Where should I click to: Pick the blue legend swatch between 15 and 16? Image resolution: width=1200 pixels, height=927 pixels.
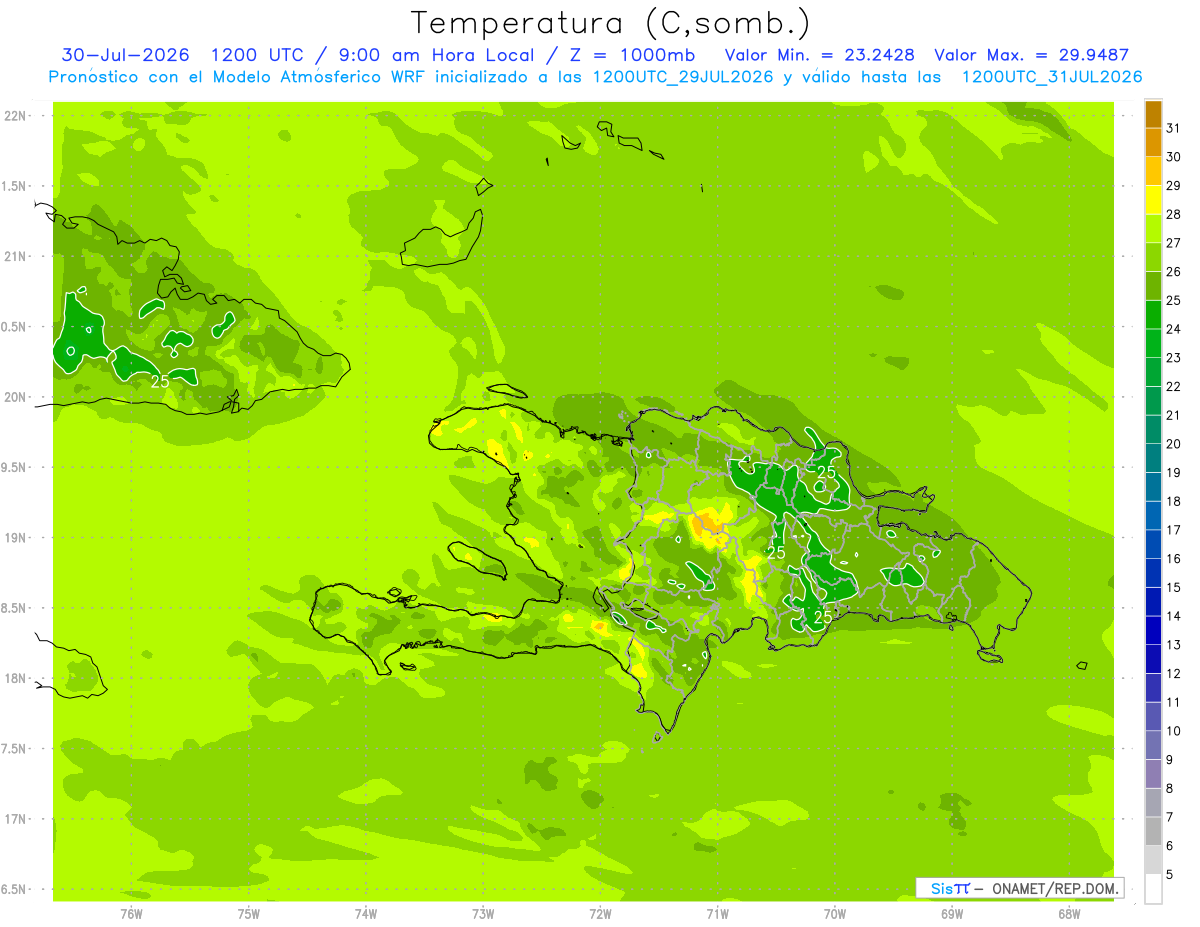(x=1153, y=573)
